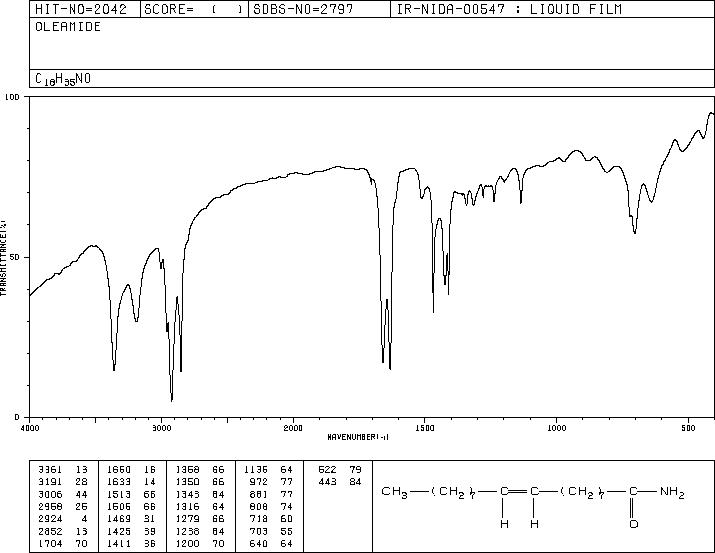Click the 4000 label on wavenumber axis
This screenshot has width=715, height=553.
click(x=30, y=428)
